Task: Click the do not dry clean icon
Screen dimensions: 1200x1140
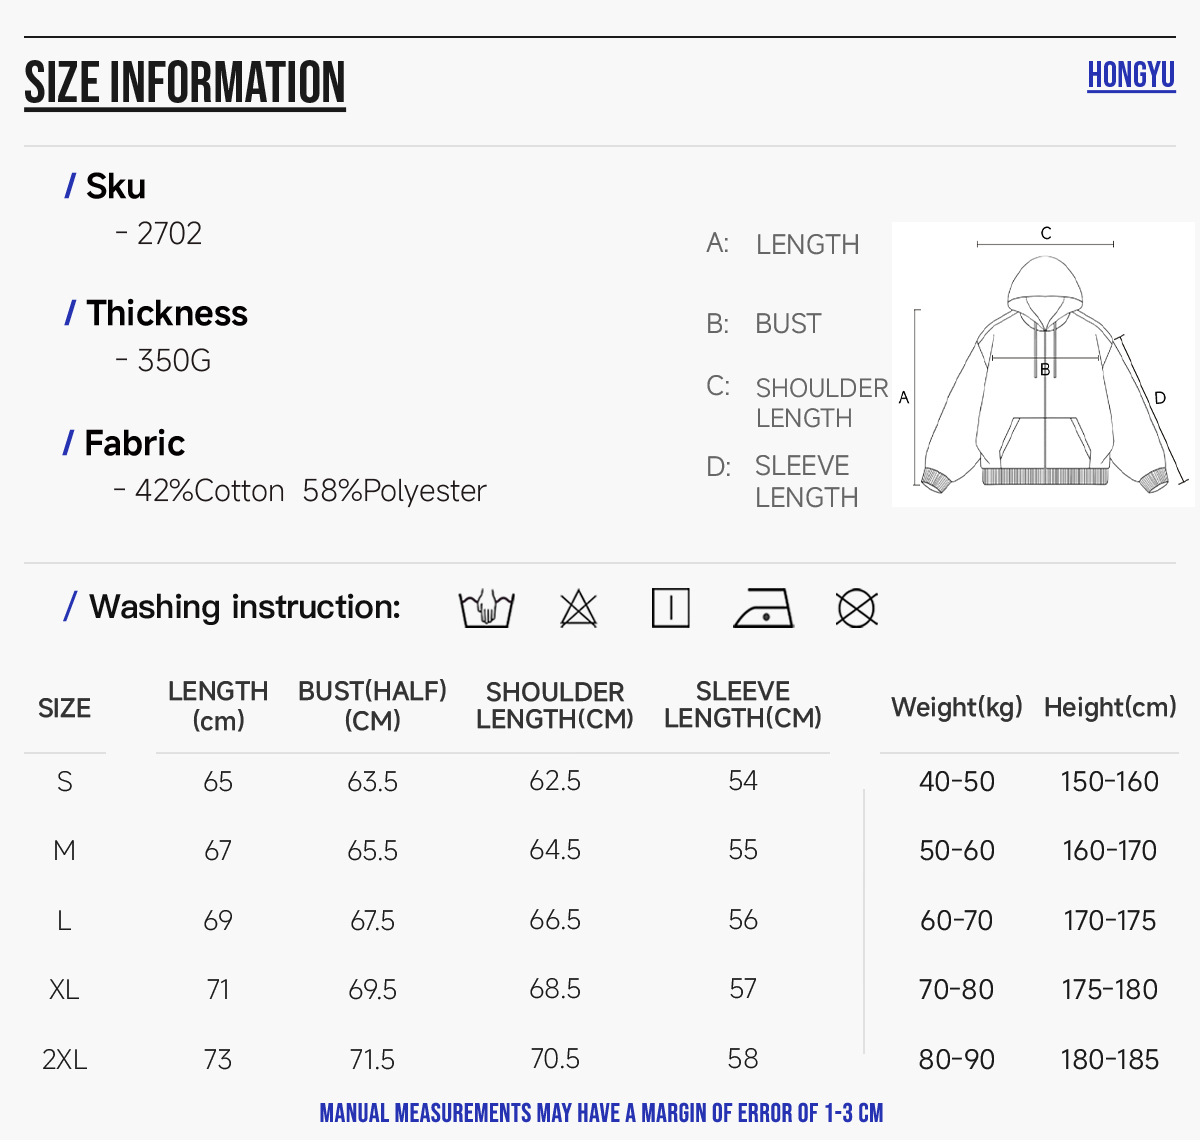Action: [x=856, y=608]
